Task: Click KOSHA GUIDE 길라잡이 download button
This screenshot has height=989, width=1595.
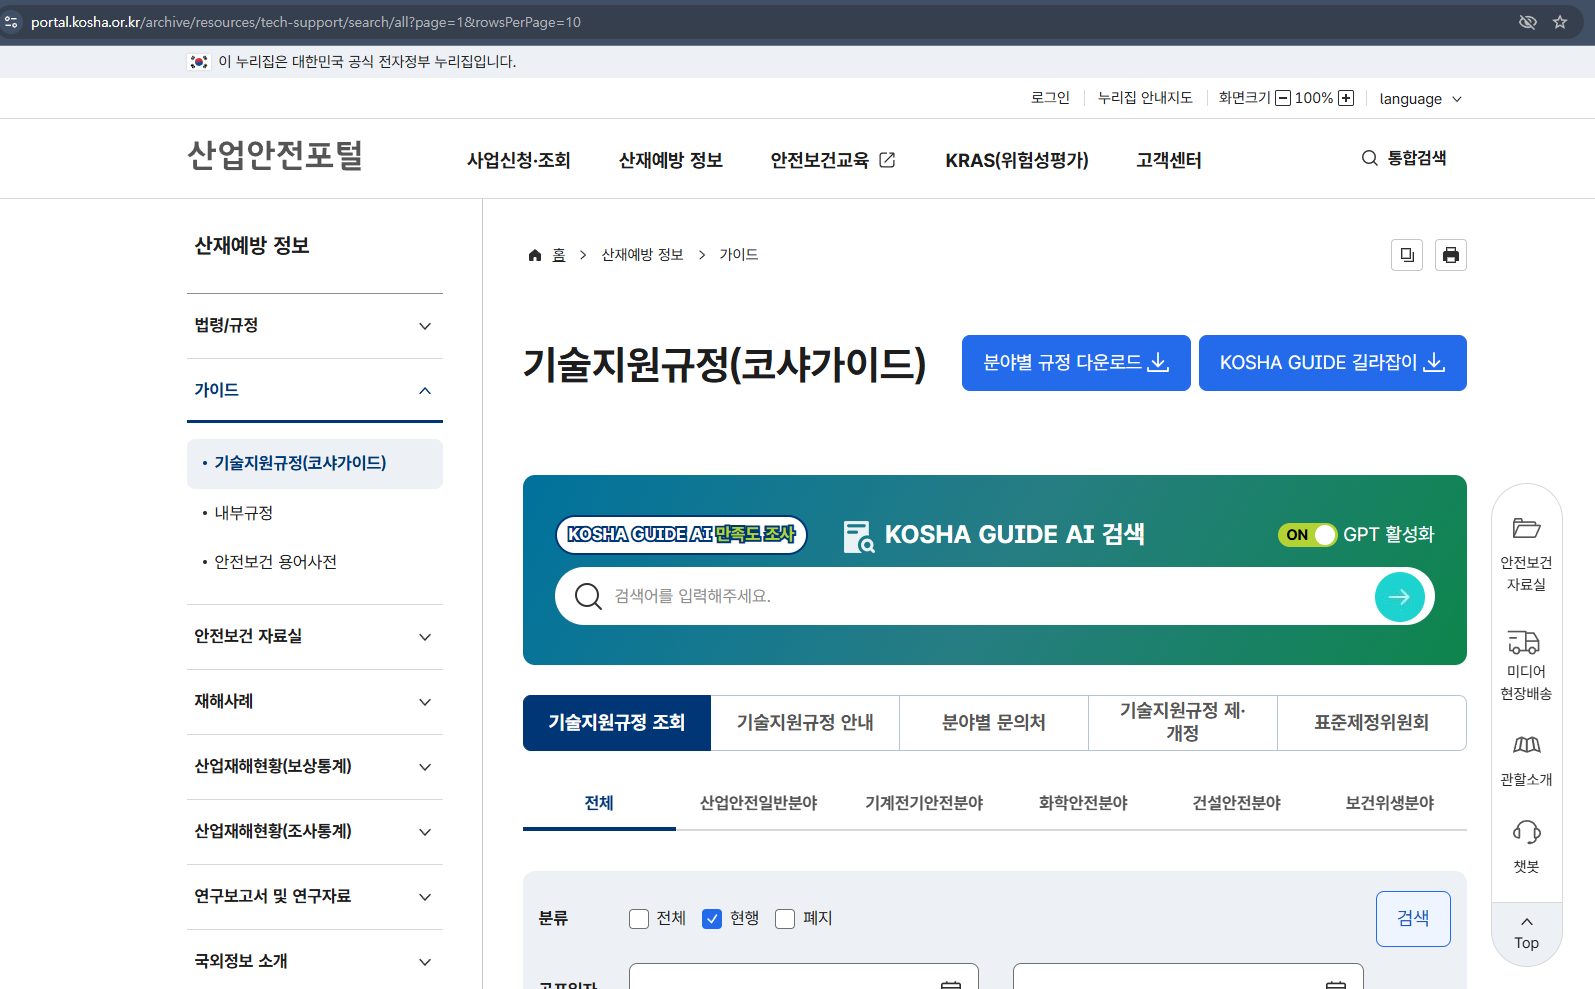Action: (1333, 363)
